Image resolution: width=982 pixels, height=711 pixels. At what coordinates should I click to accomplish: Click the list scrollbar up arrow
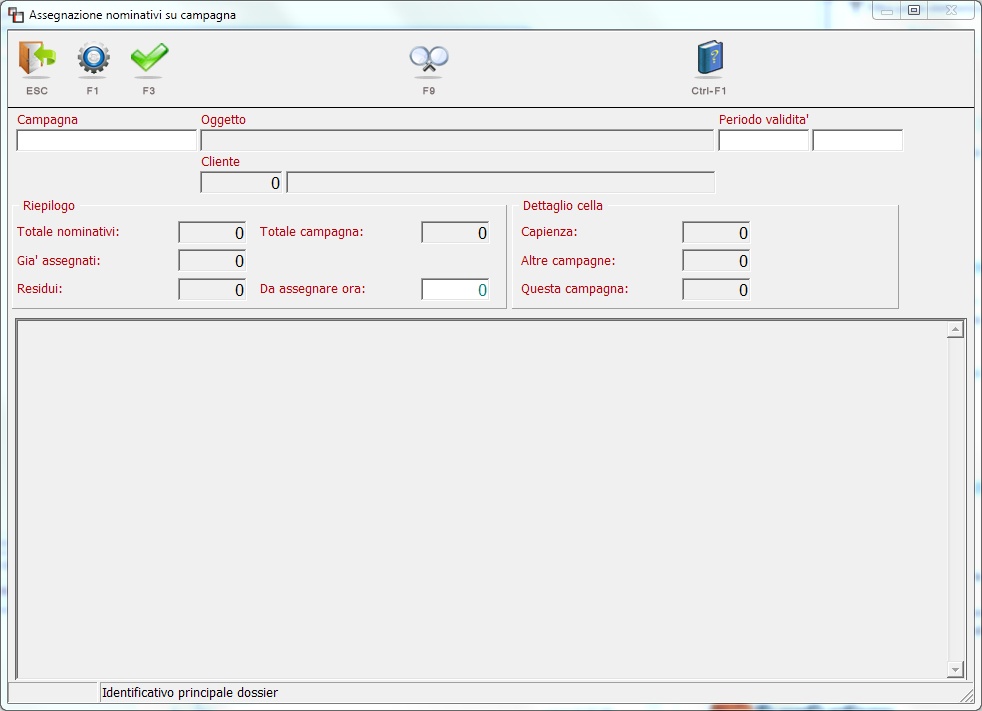955,329
